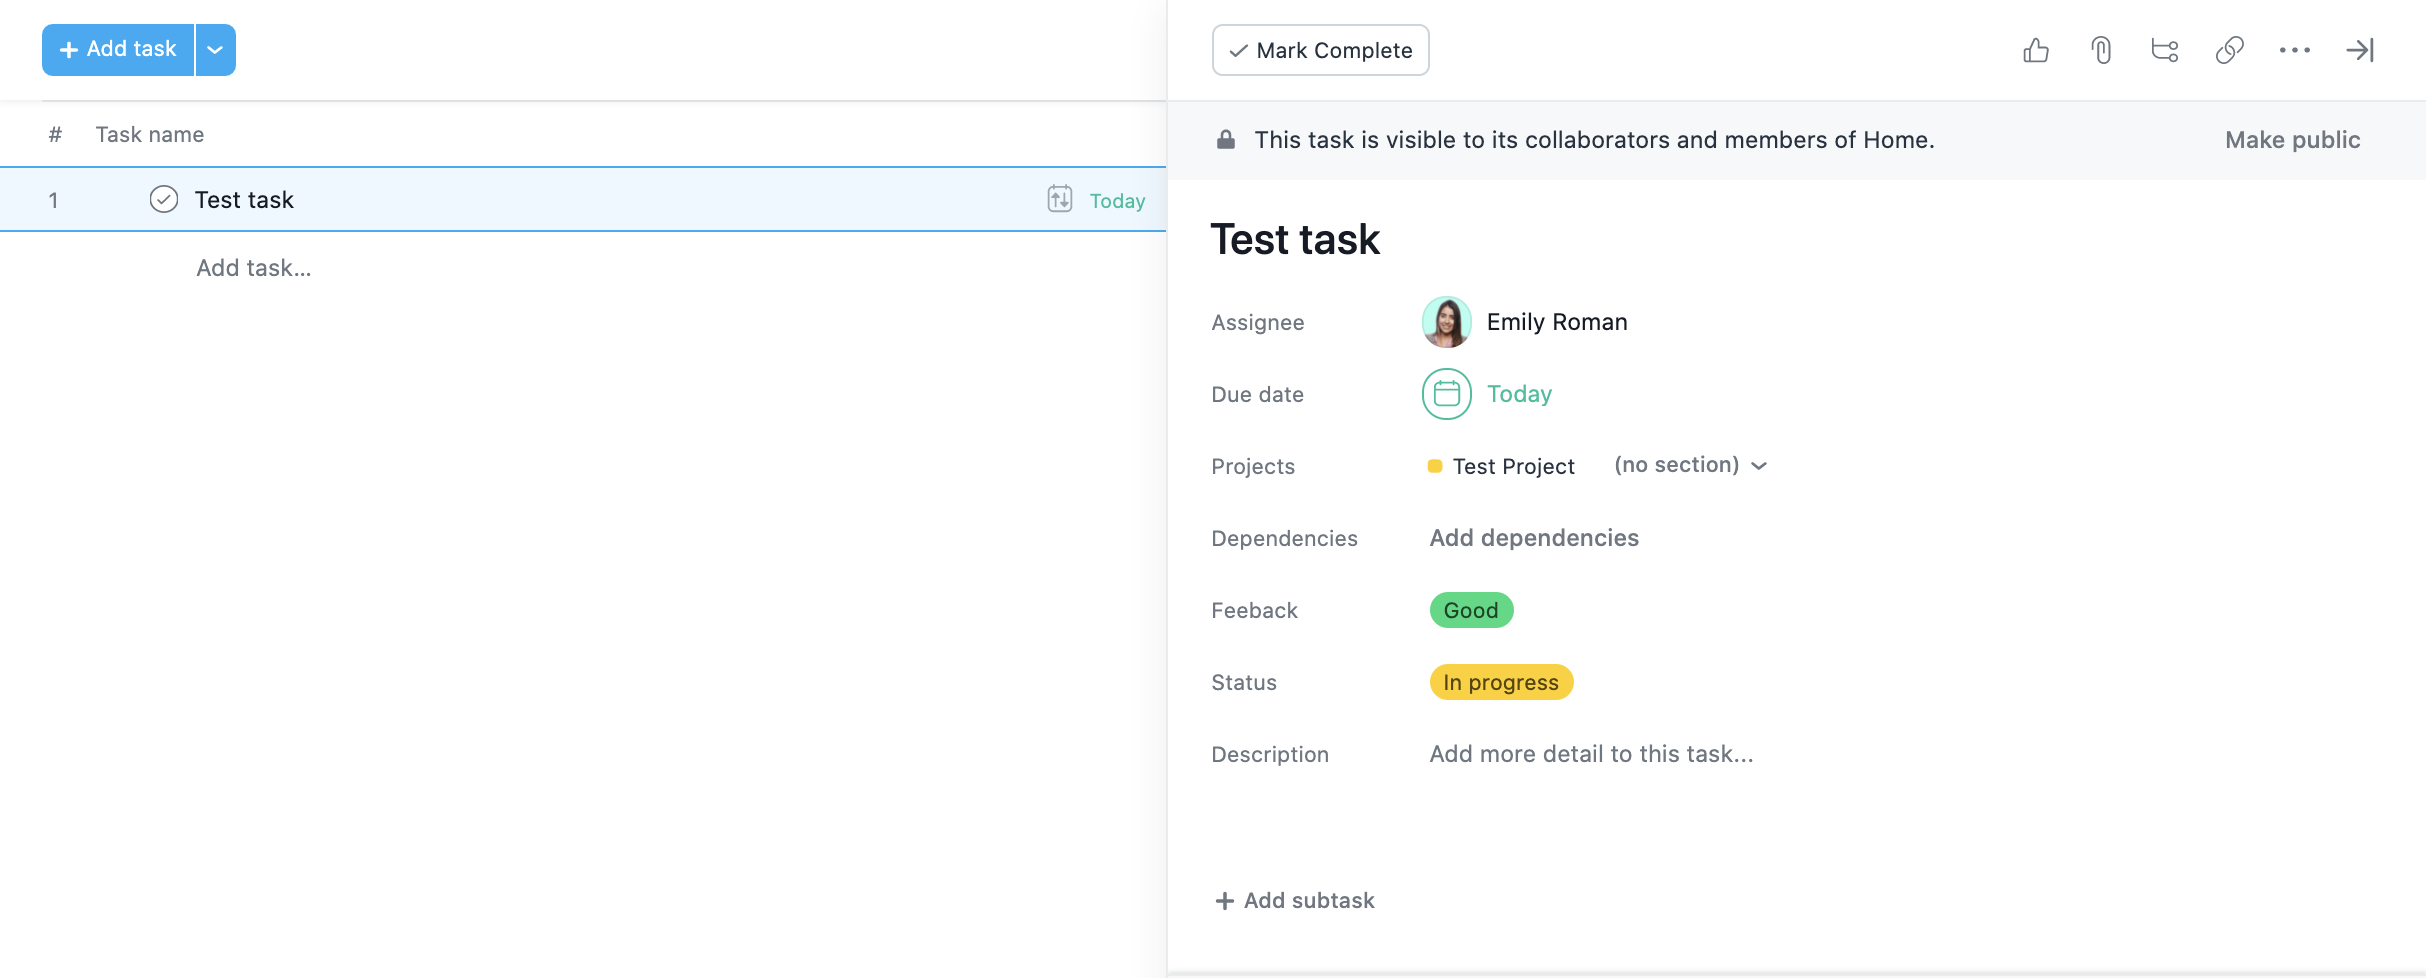Click the dependency icon in task row
Screen dimensions: 2426x978
click(x=1060, y=199)
